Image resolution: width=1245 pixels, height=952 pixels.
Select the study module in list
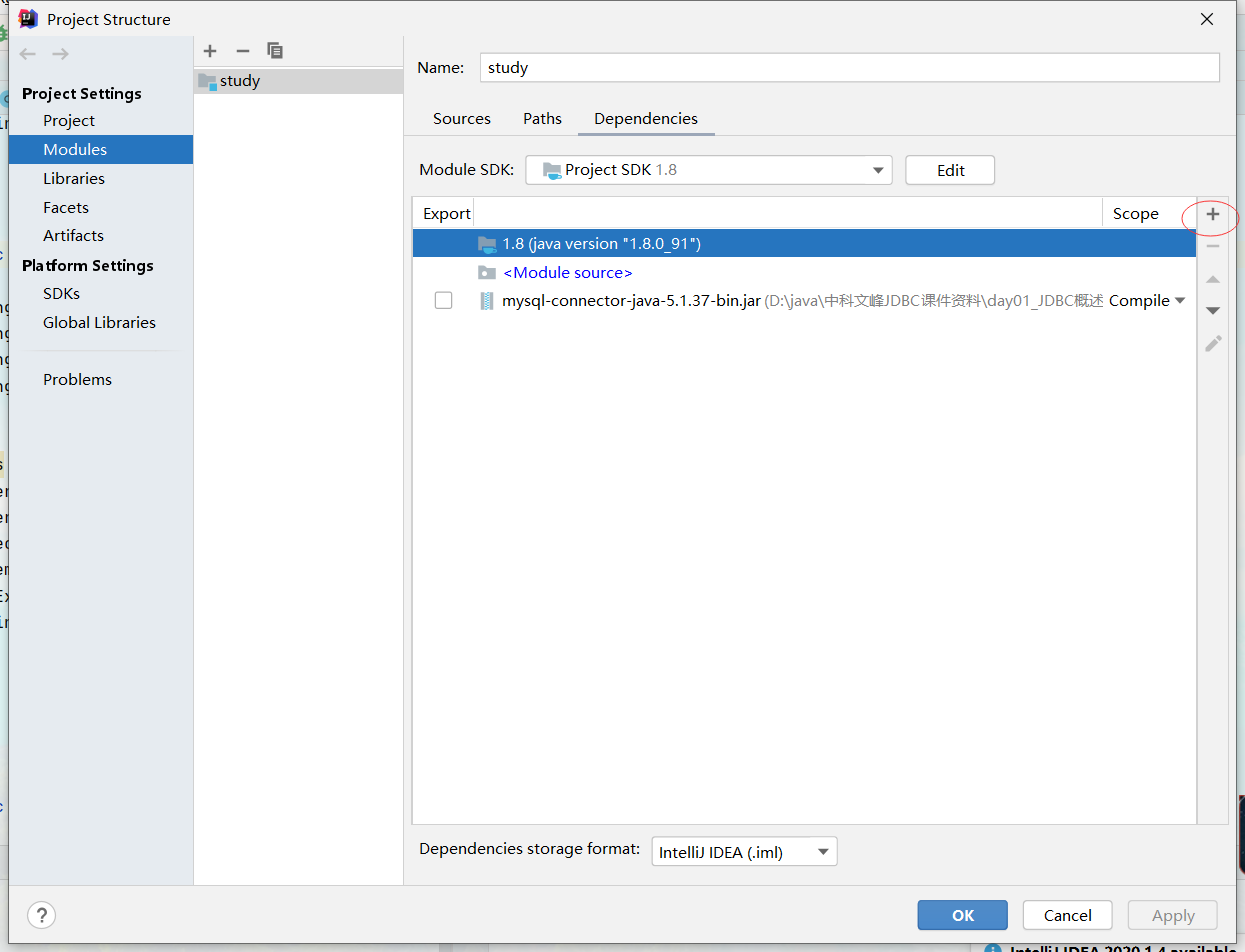click(x=298, y=81)
